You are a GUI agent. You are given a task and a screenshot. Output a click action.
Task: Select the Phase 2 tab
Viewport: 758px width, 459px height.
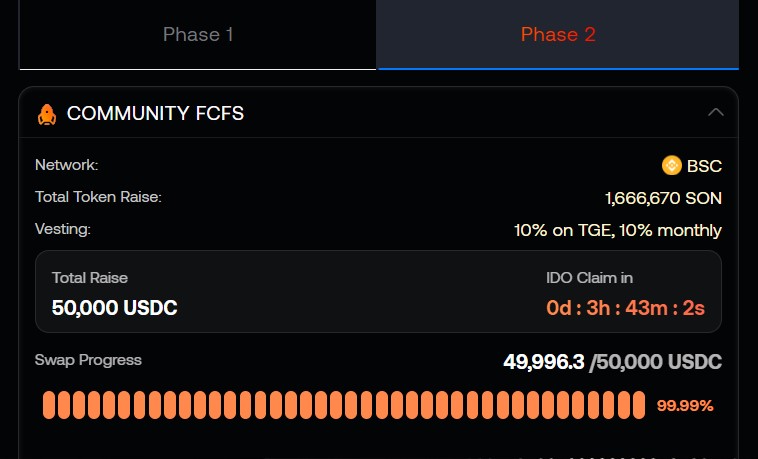click(x=557, y=35)
